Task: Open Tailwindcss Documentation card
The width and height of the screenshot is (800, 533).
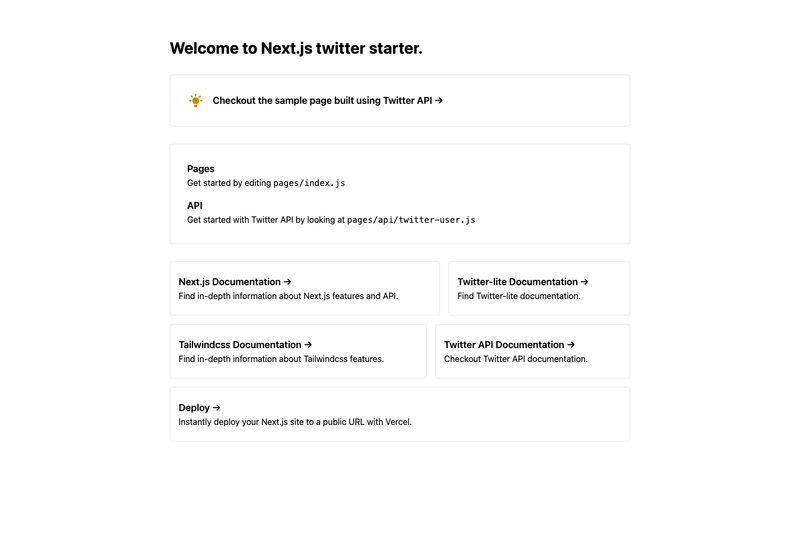Action: point(298,351)
